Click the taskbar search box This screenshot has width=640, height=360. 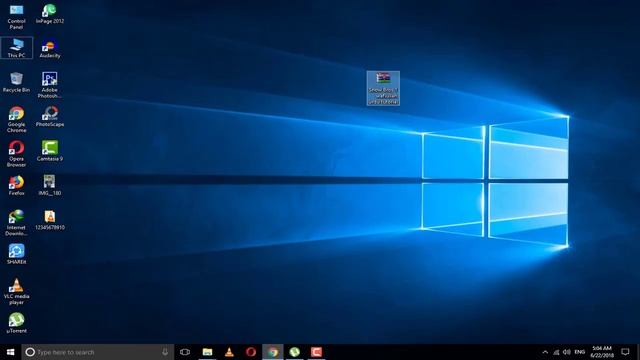[98, 352]
